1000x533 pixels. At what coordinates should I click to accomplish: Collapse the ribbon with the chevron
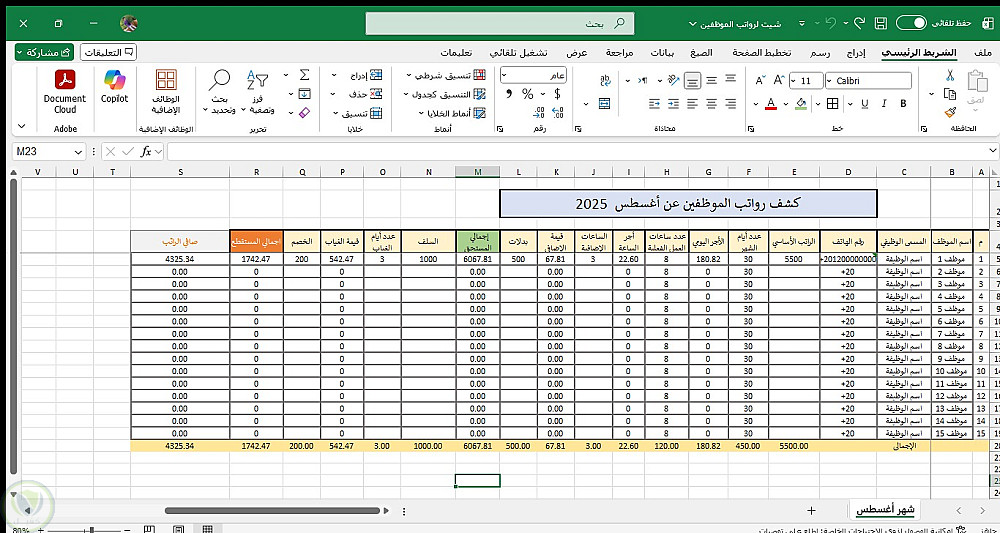coord(22,126)
